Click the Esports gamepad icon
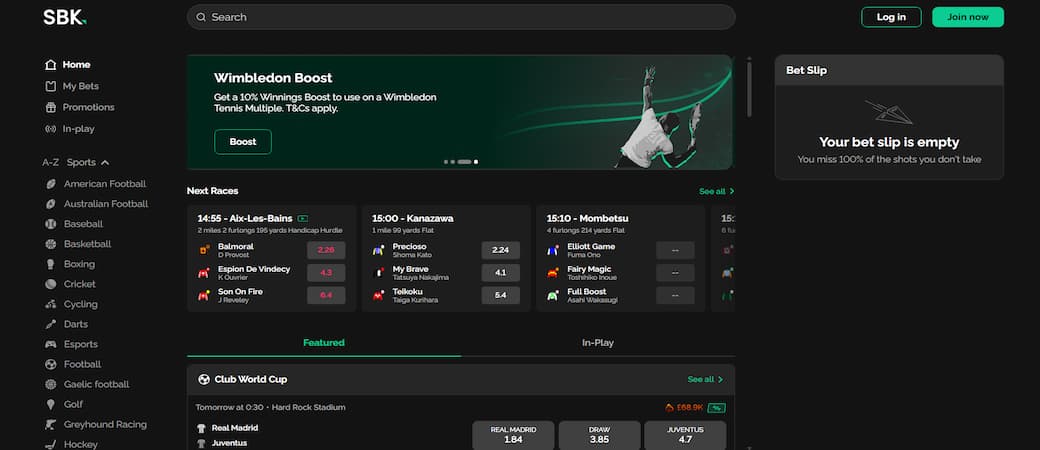This screenshot has height=450, width=1040. coord(51,344)
